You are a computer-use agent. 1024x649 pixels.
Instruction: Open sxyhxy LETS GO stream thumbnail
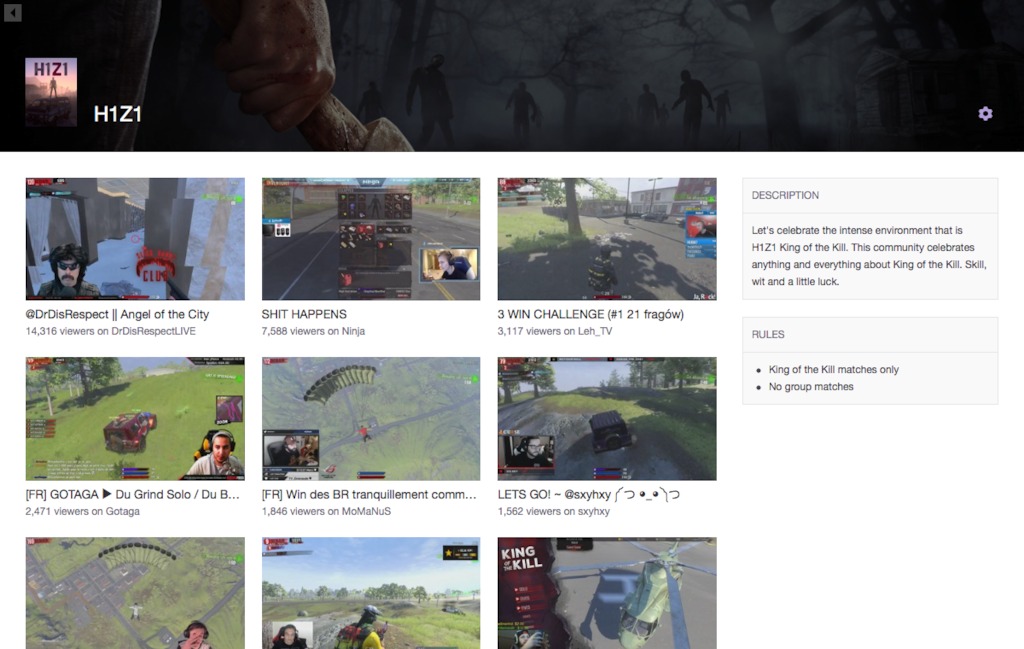click(607, 419)
